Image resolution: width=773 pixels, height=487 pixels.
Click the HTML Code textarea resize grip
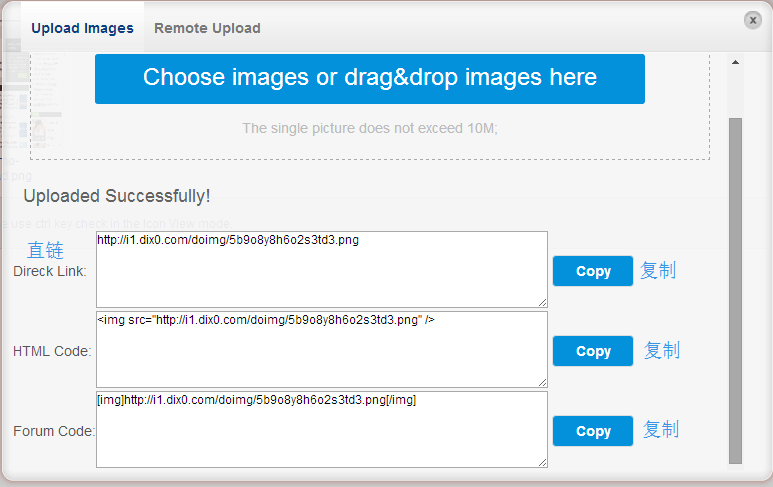coord(542,383)
